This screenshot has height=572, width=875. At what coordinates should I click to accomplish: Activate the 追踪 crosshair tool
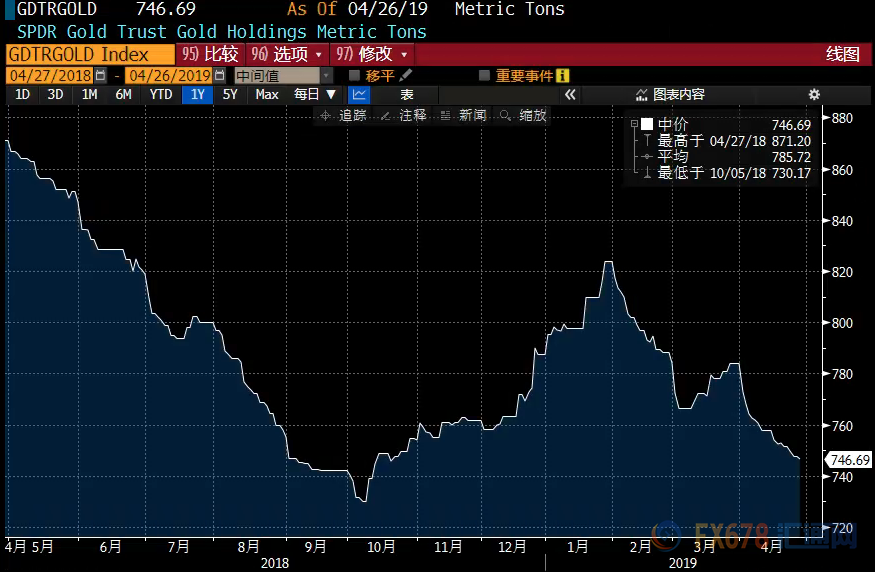pos(343,115)
